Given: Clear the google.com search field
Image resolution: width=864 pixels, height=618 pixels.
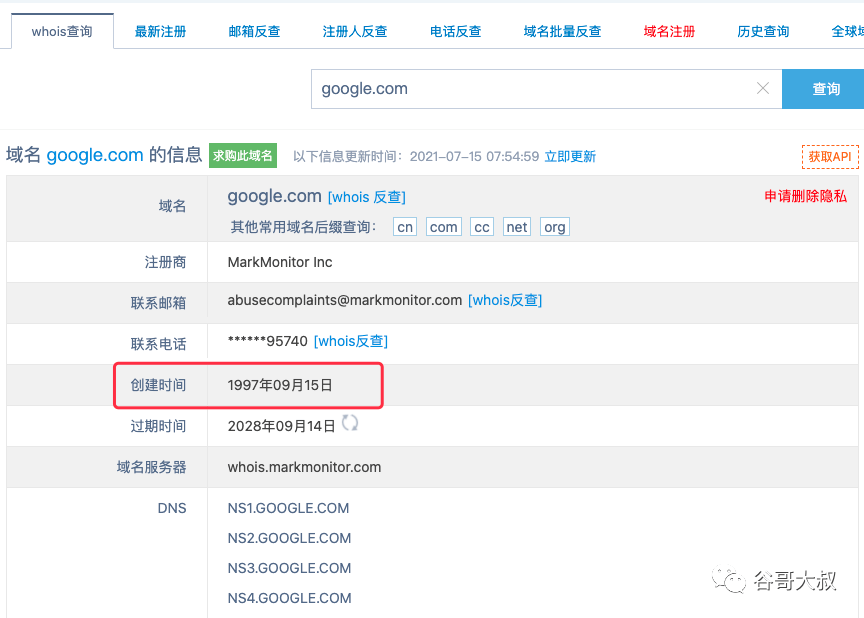Looking at the screenshot, I should [763, 88].
